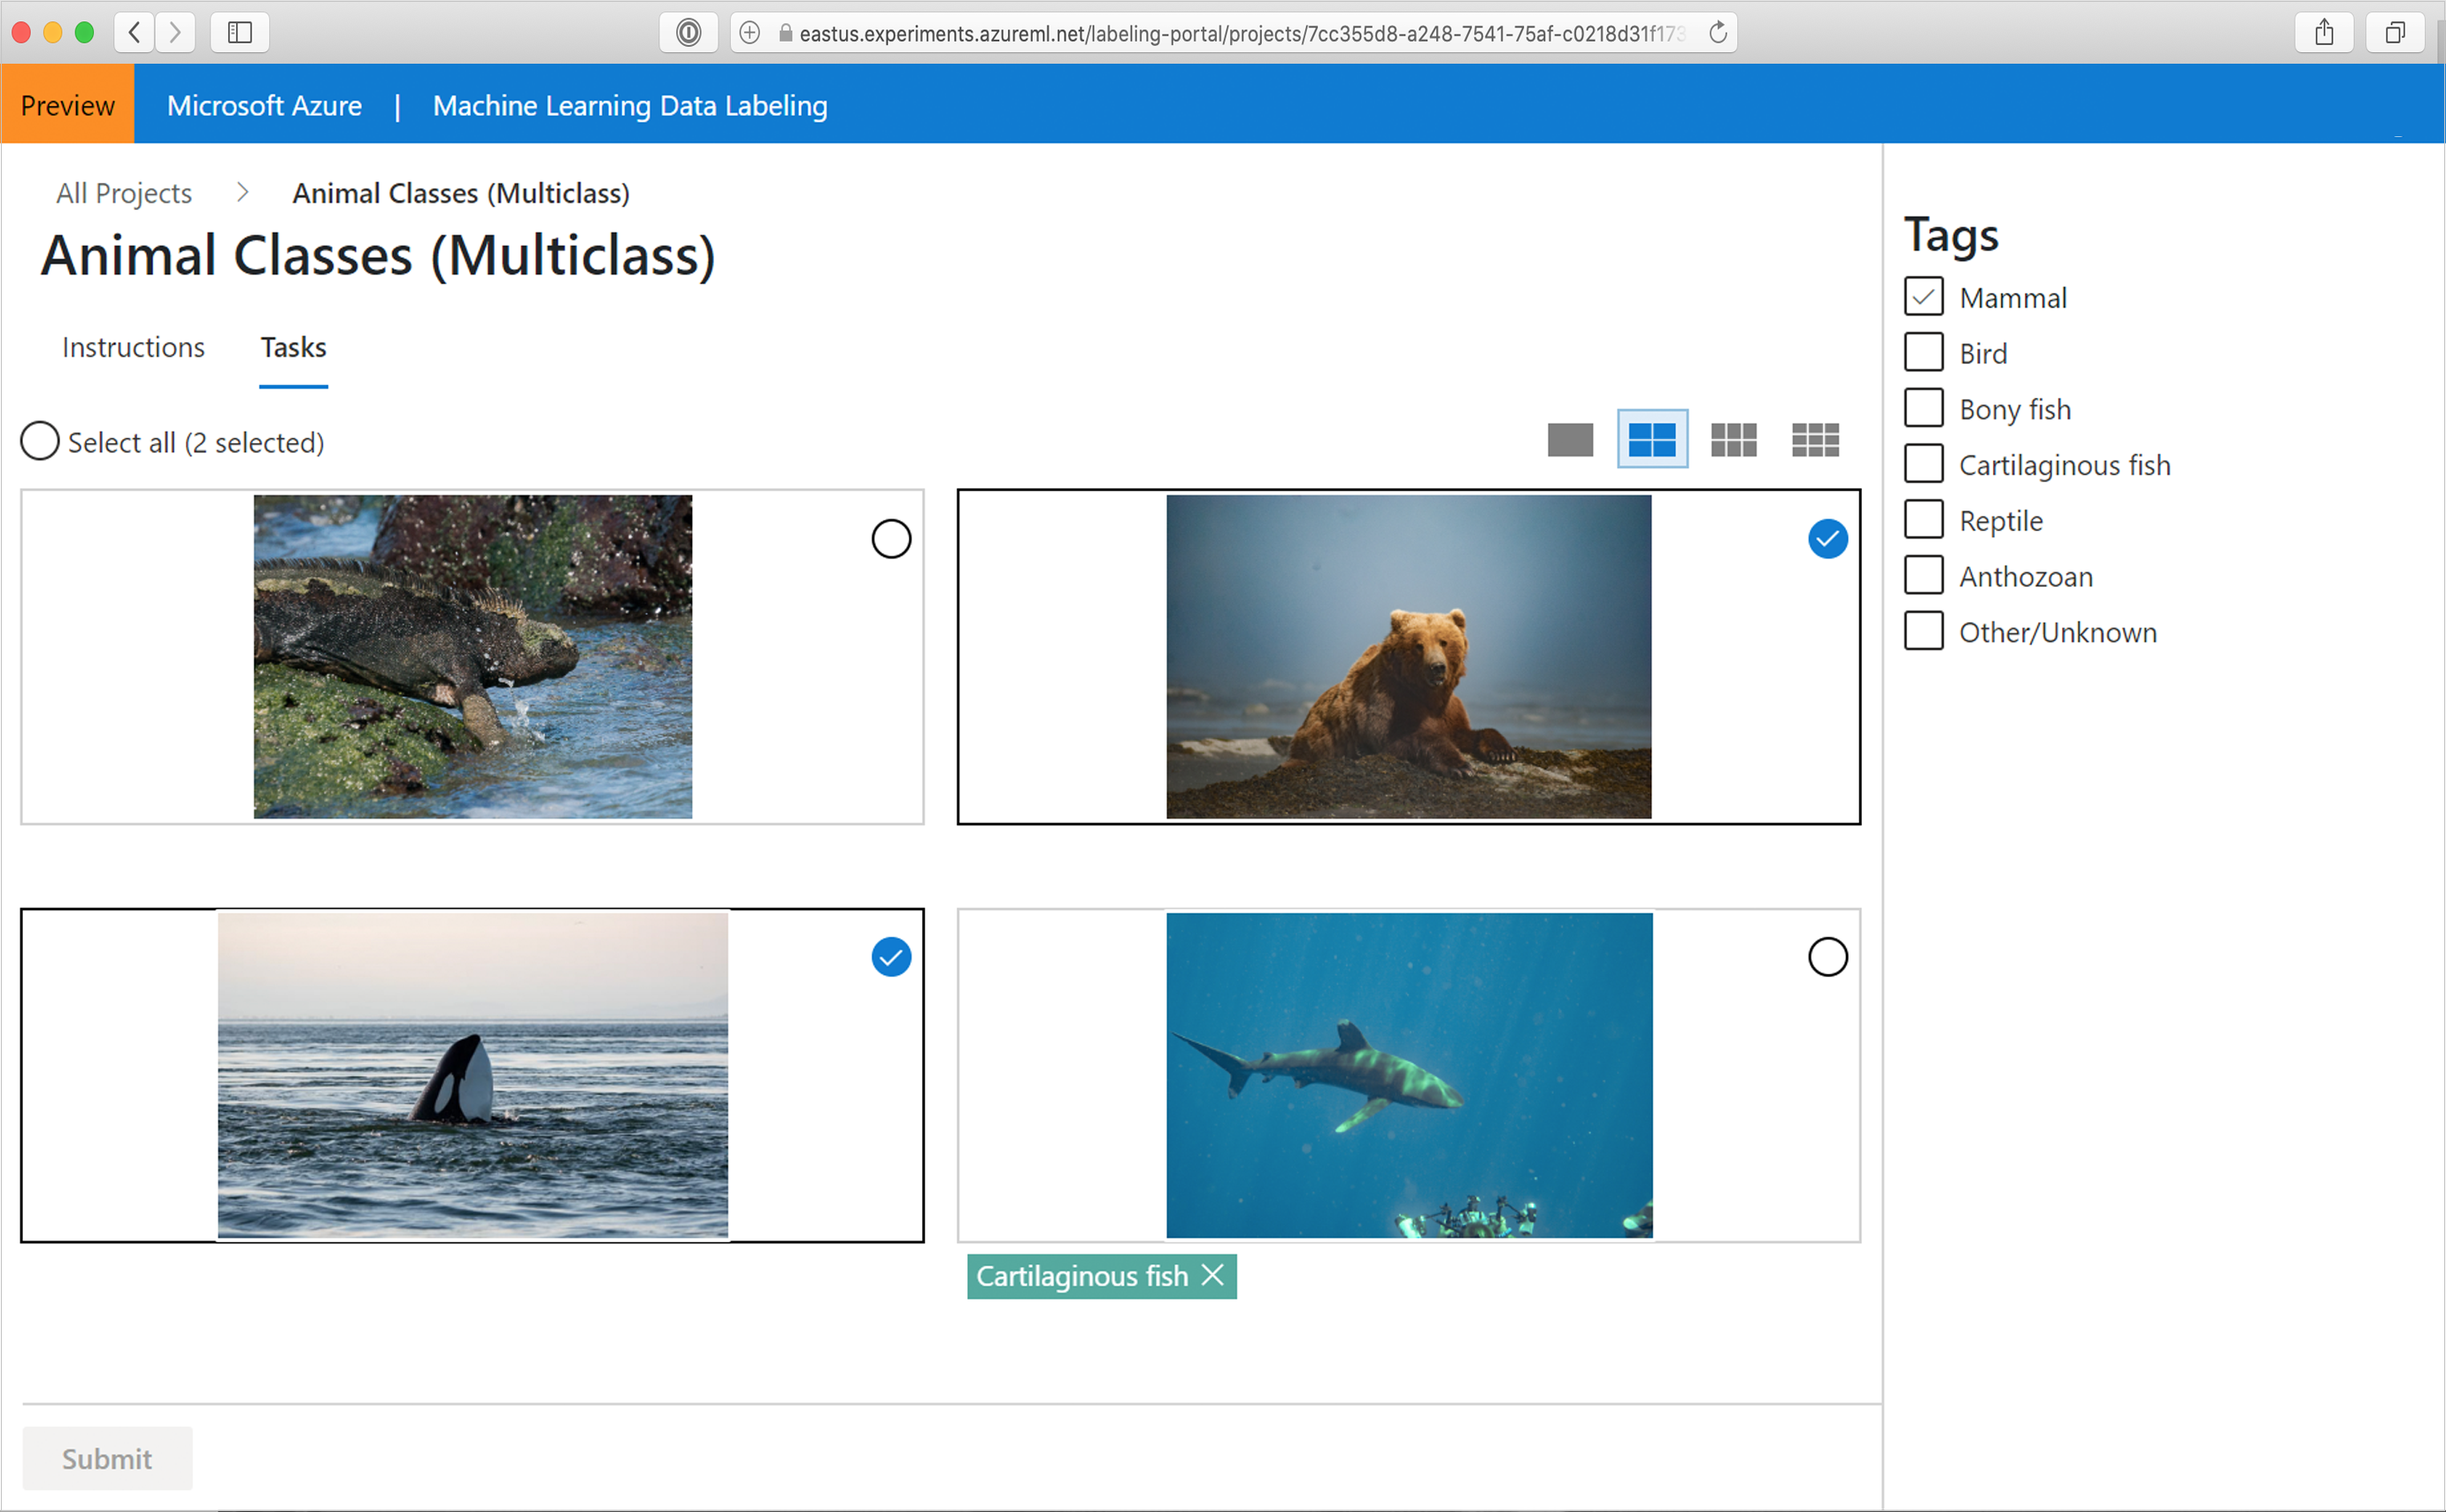This screenshot has width=2446, height=1512.
Task: Switch to densest grid layout view
Action: (1815, 439)
